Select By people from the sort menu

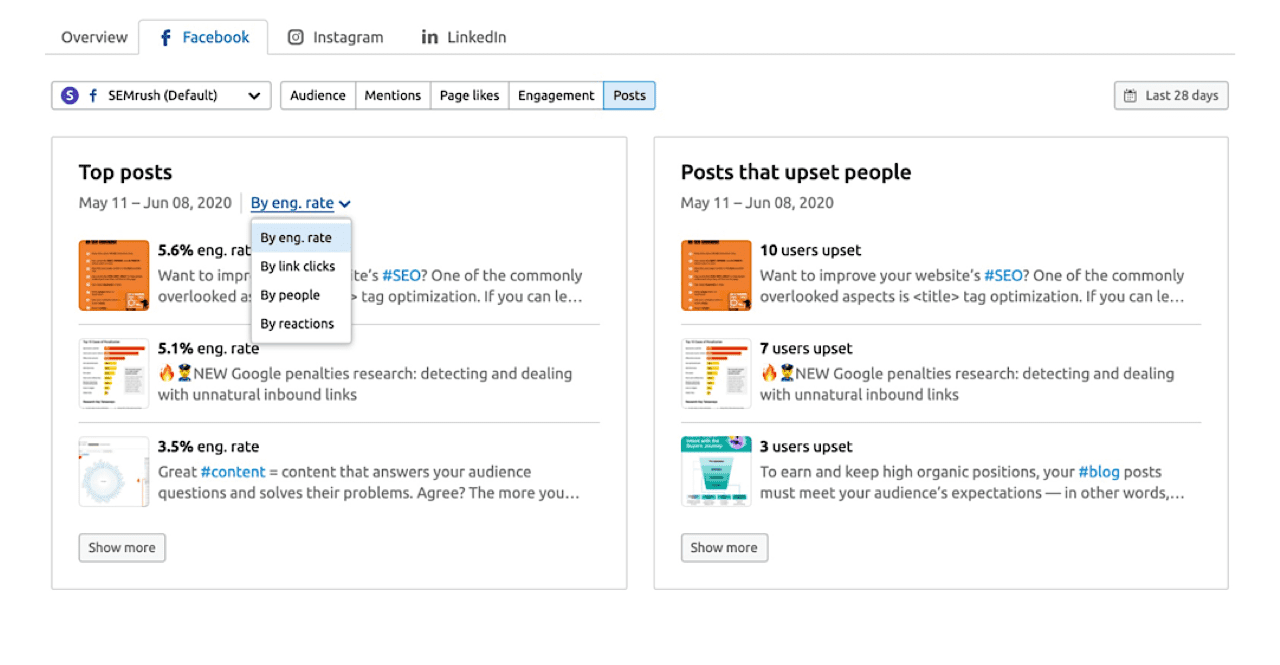293,295
